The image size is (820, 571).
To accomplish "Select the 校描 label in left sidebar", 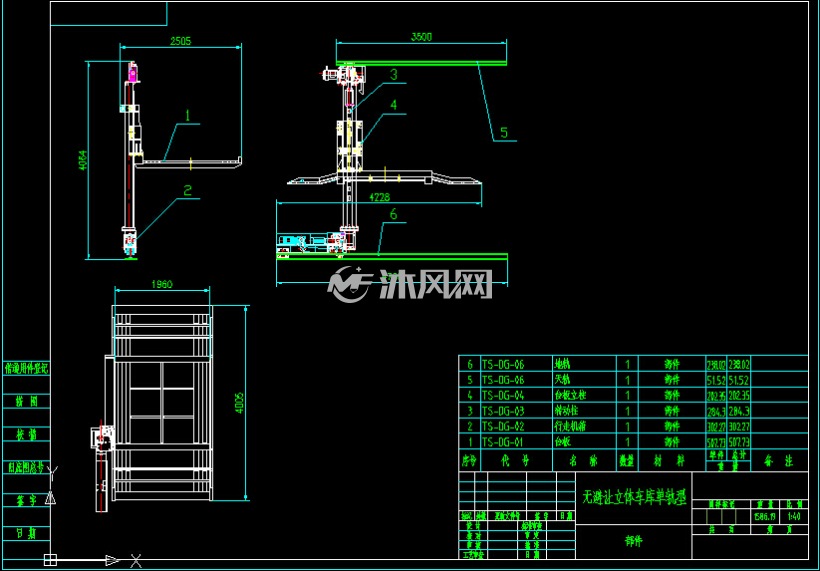I will point(27,435).
